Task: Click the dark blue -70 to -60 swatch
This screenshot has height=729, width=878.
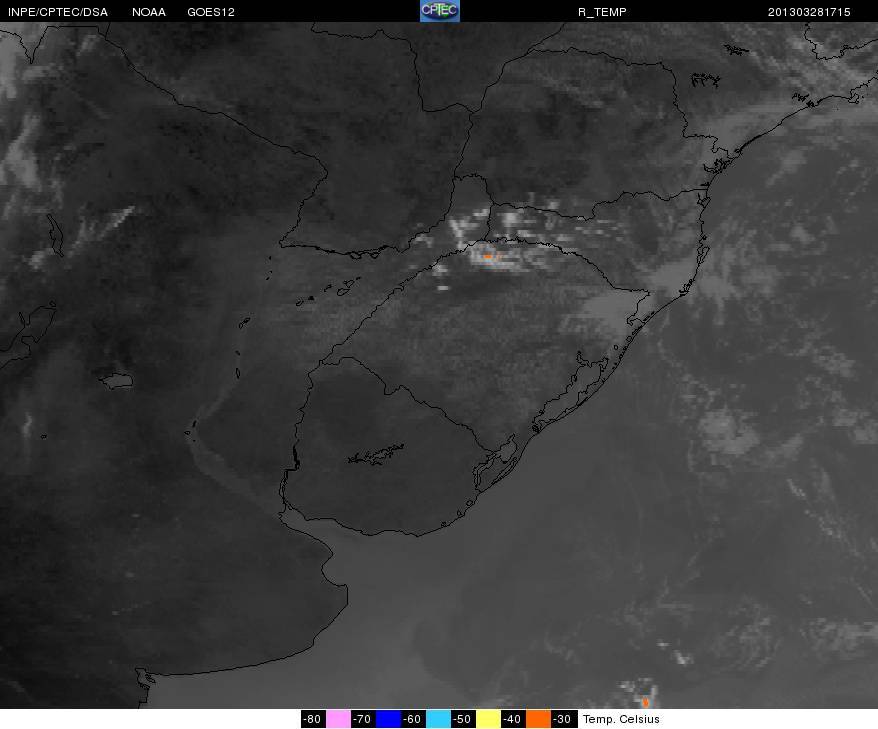Action: pyautogui.click(x=388, y=719)
